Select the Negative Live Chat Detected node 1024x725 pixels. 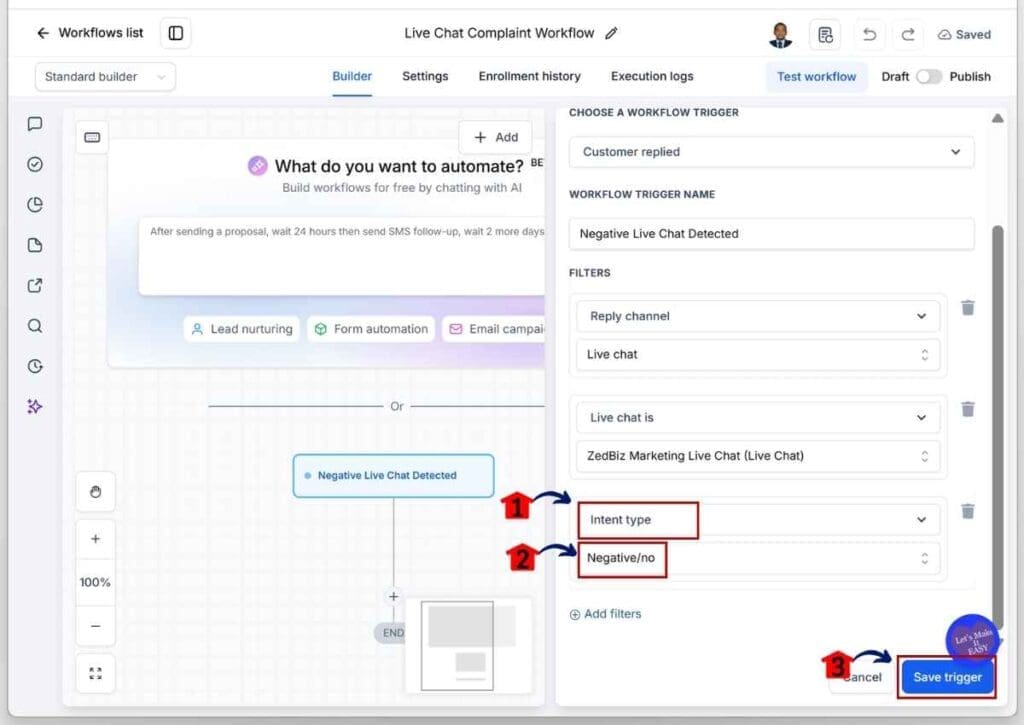[x=394, y=476]
